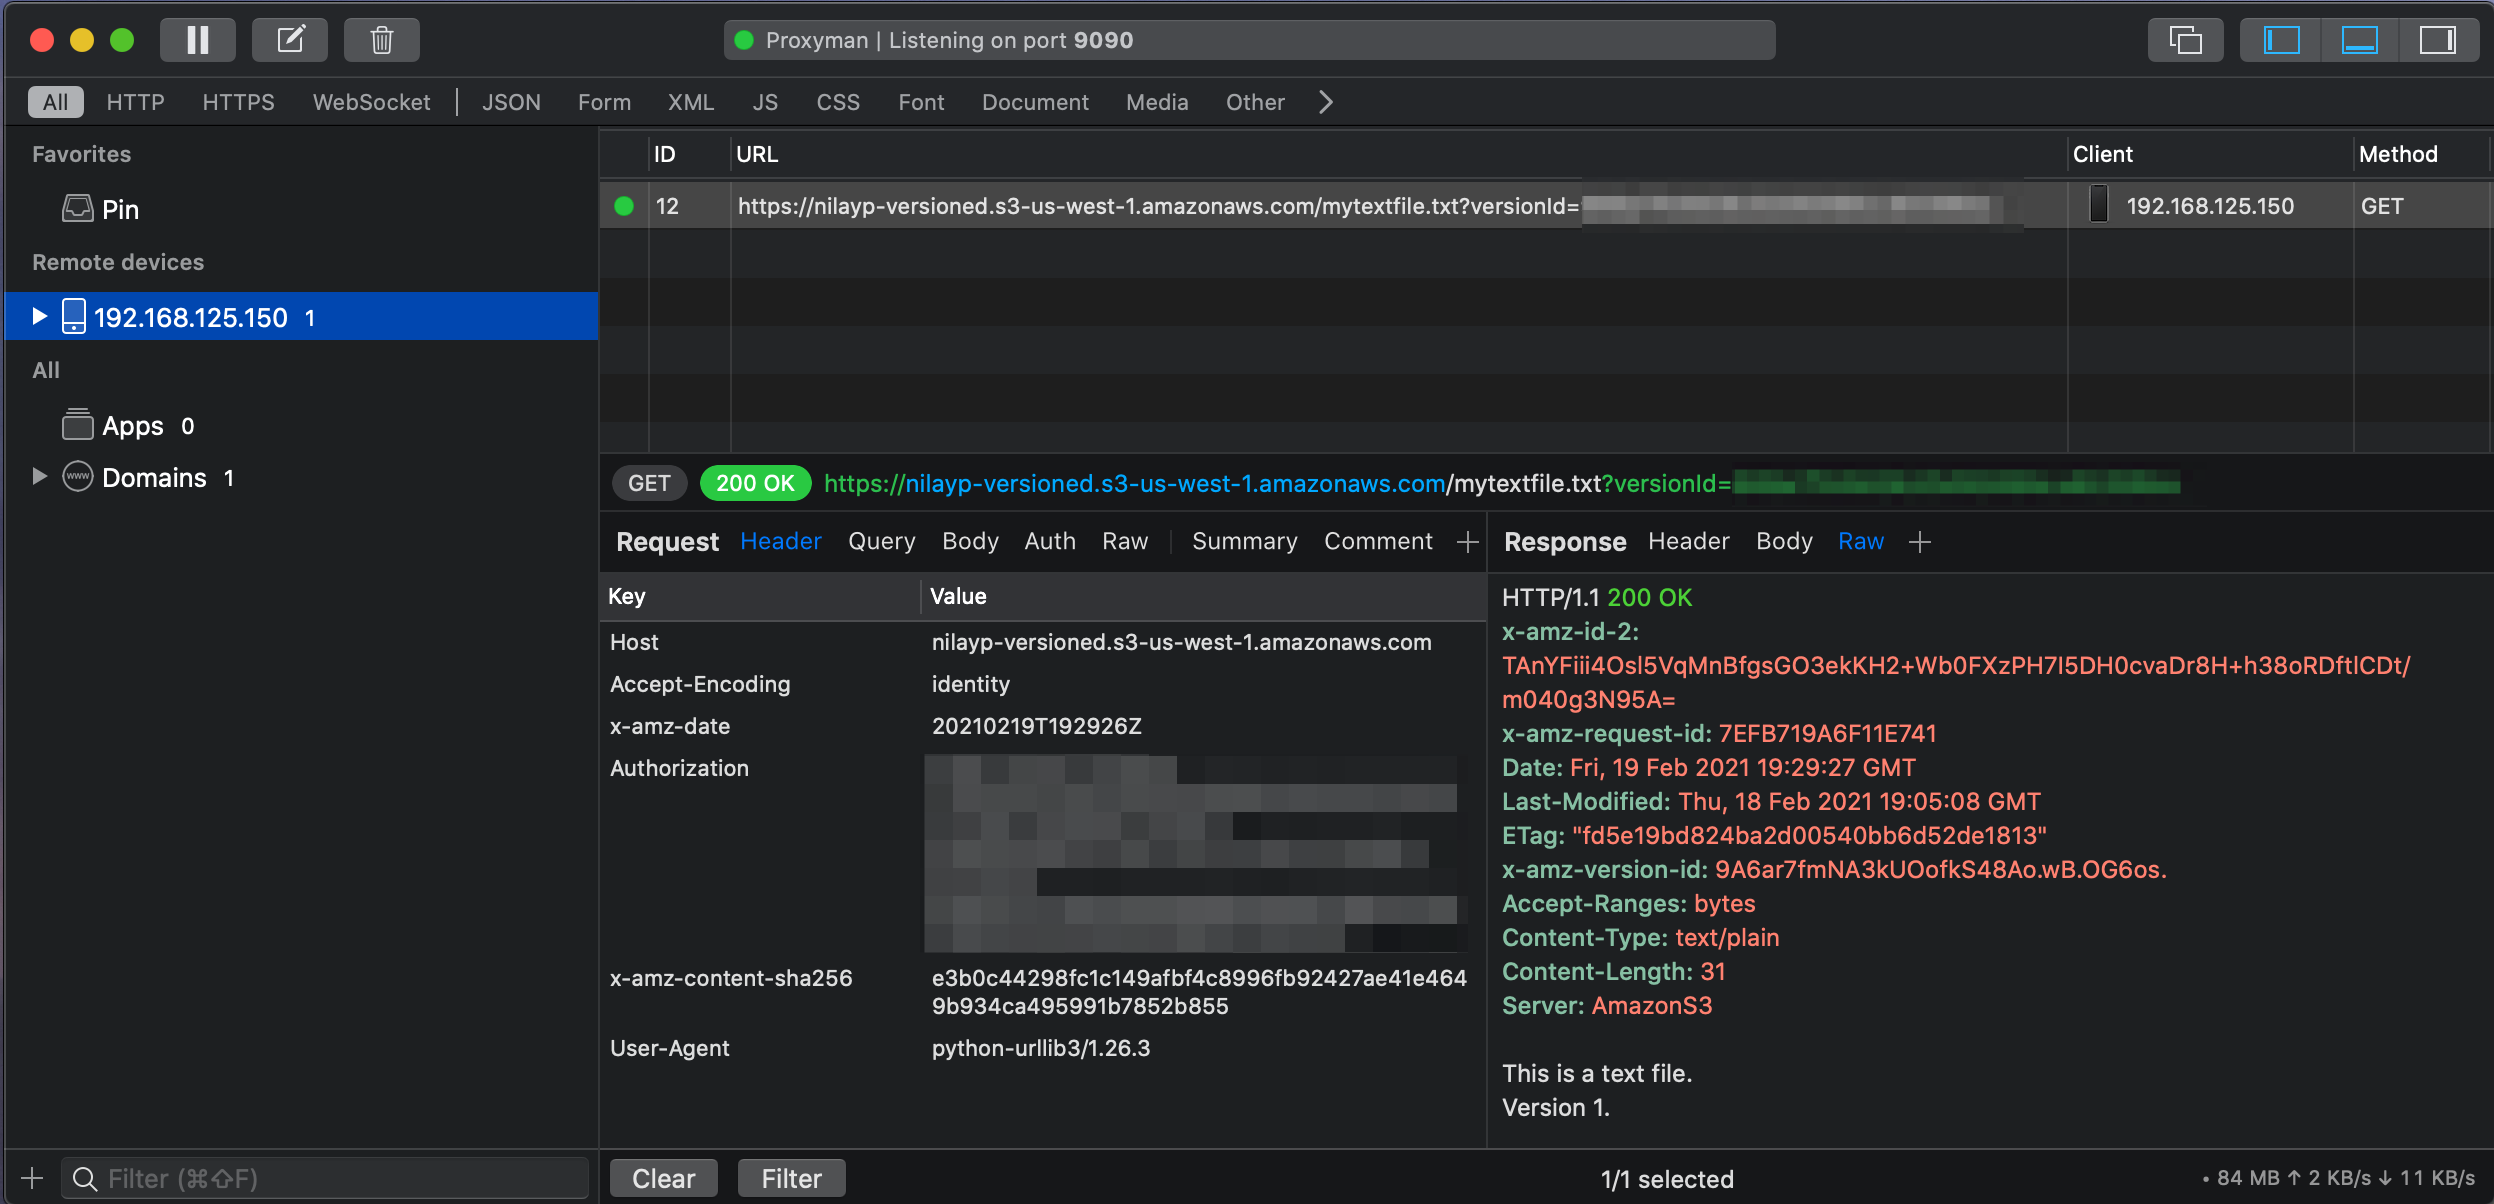Screen dimensions: 2494x1204
Task: Expand the Domains list
Action: 40,477
